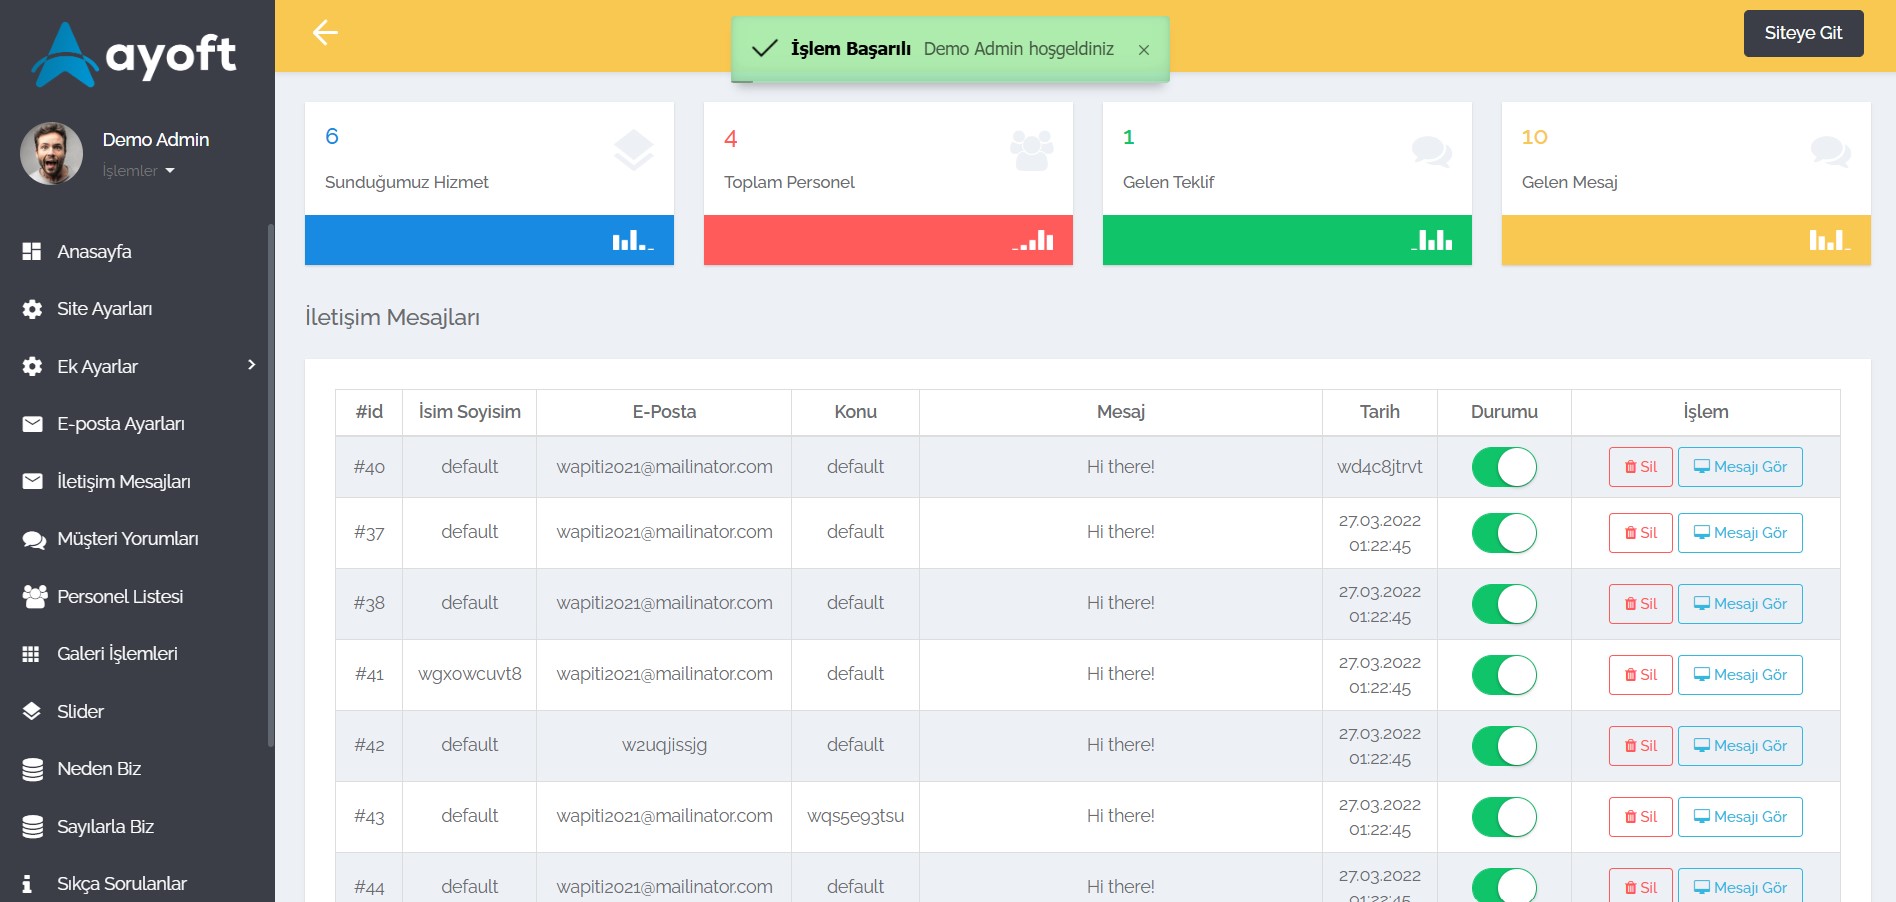Click the envelope icon next to E-posta Ayarları
This screenshot has width=1896, height=902.
[x=32, y=424]
